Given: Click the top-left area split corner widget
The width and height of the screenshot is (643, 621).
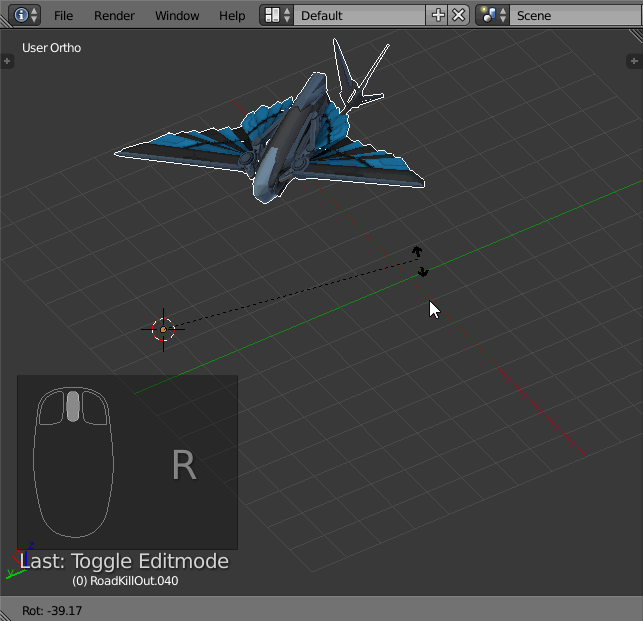Looking at the screenshot, I should tap(6, 21).
